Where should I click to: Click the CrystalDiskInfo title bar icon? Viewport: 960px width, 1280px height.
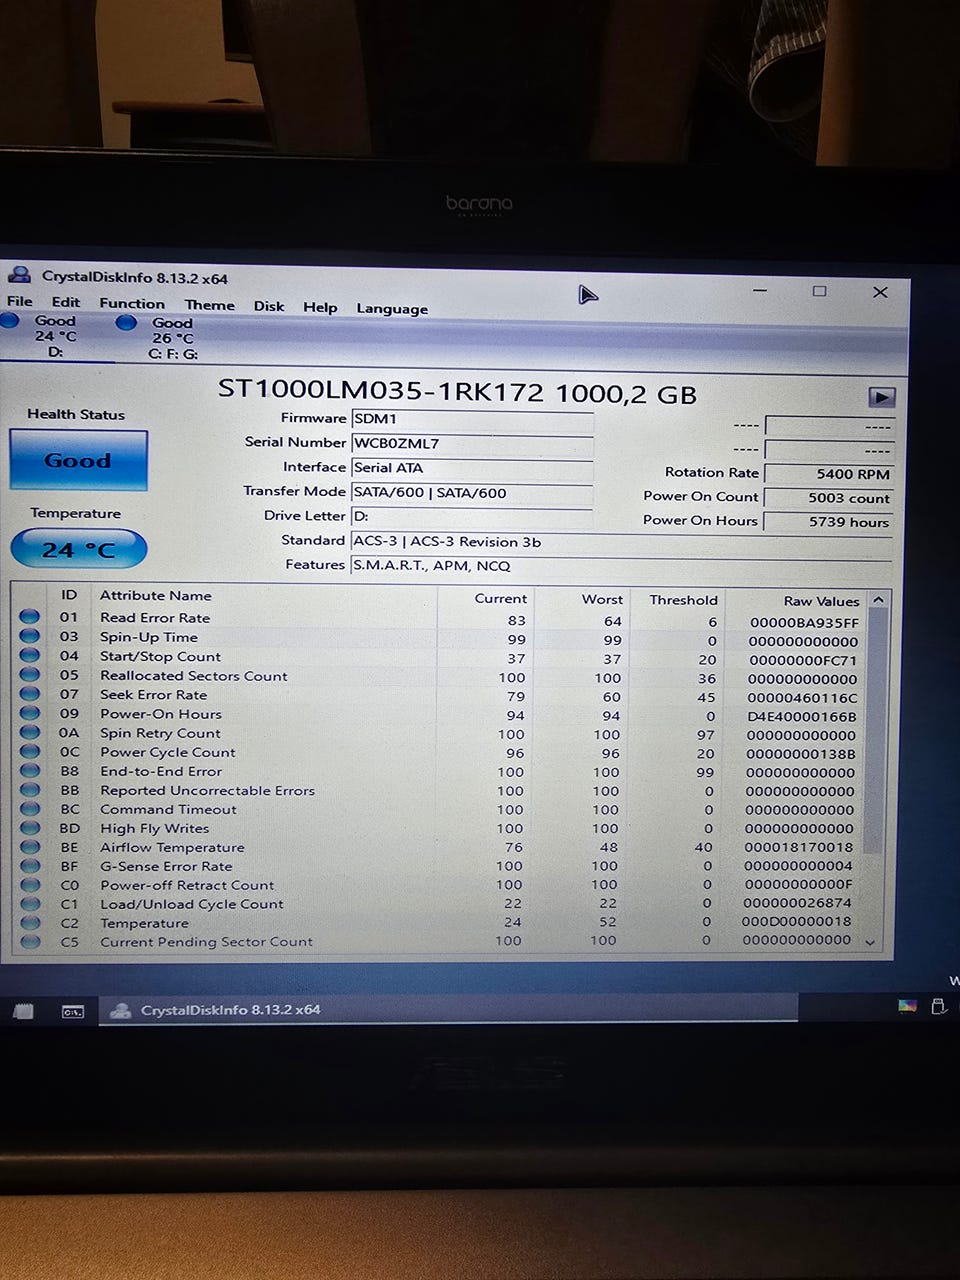click(x=19, y=275)
